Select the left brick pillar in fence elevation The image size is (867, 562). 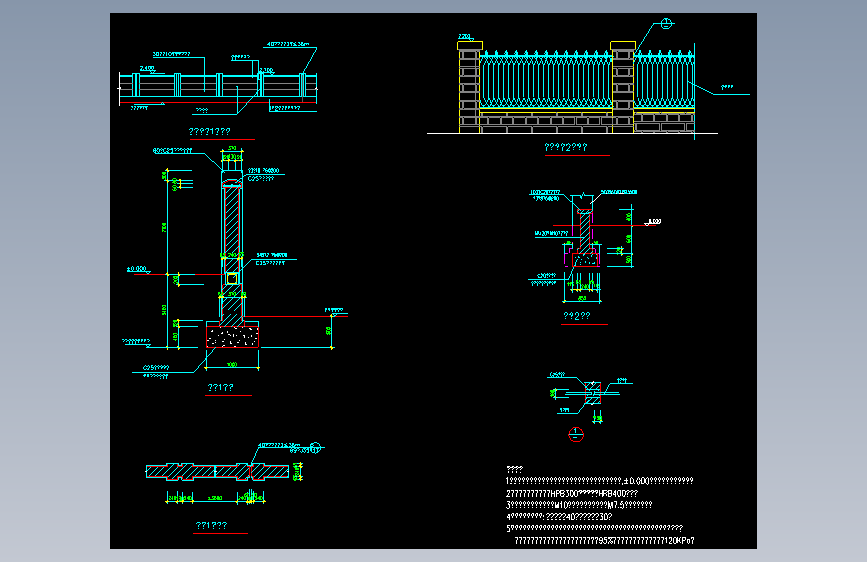469,87
